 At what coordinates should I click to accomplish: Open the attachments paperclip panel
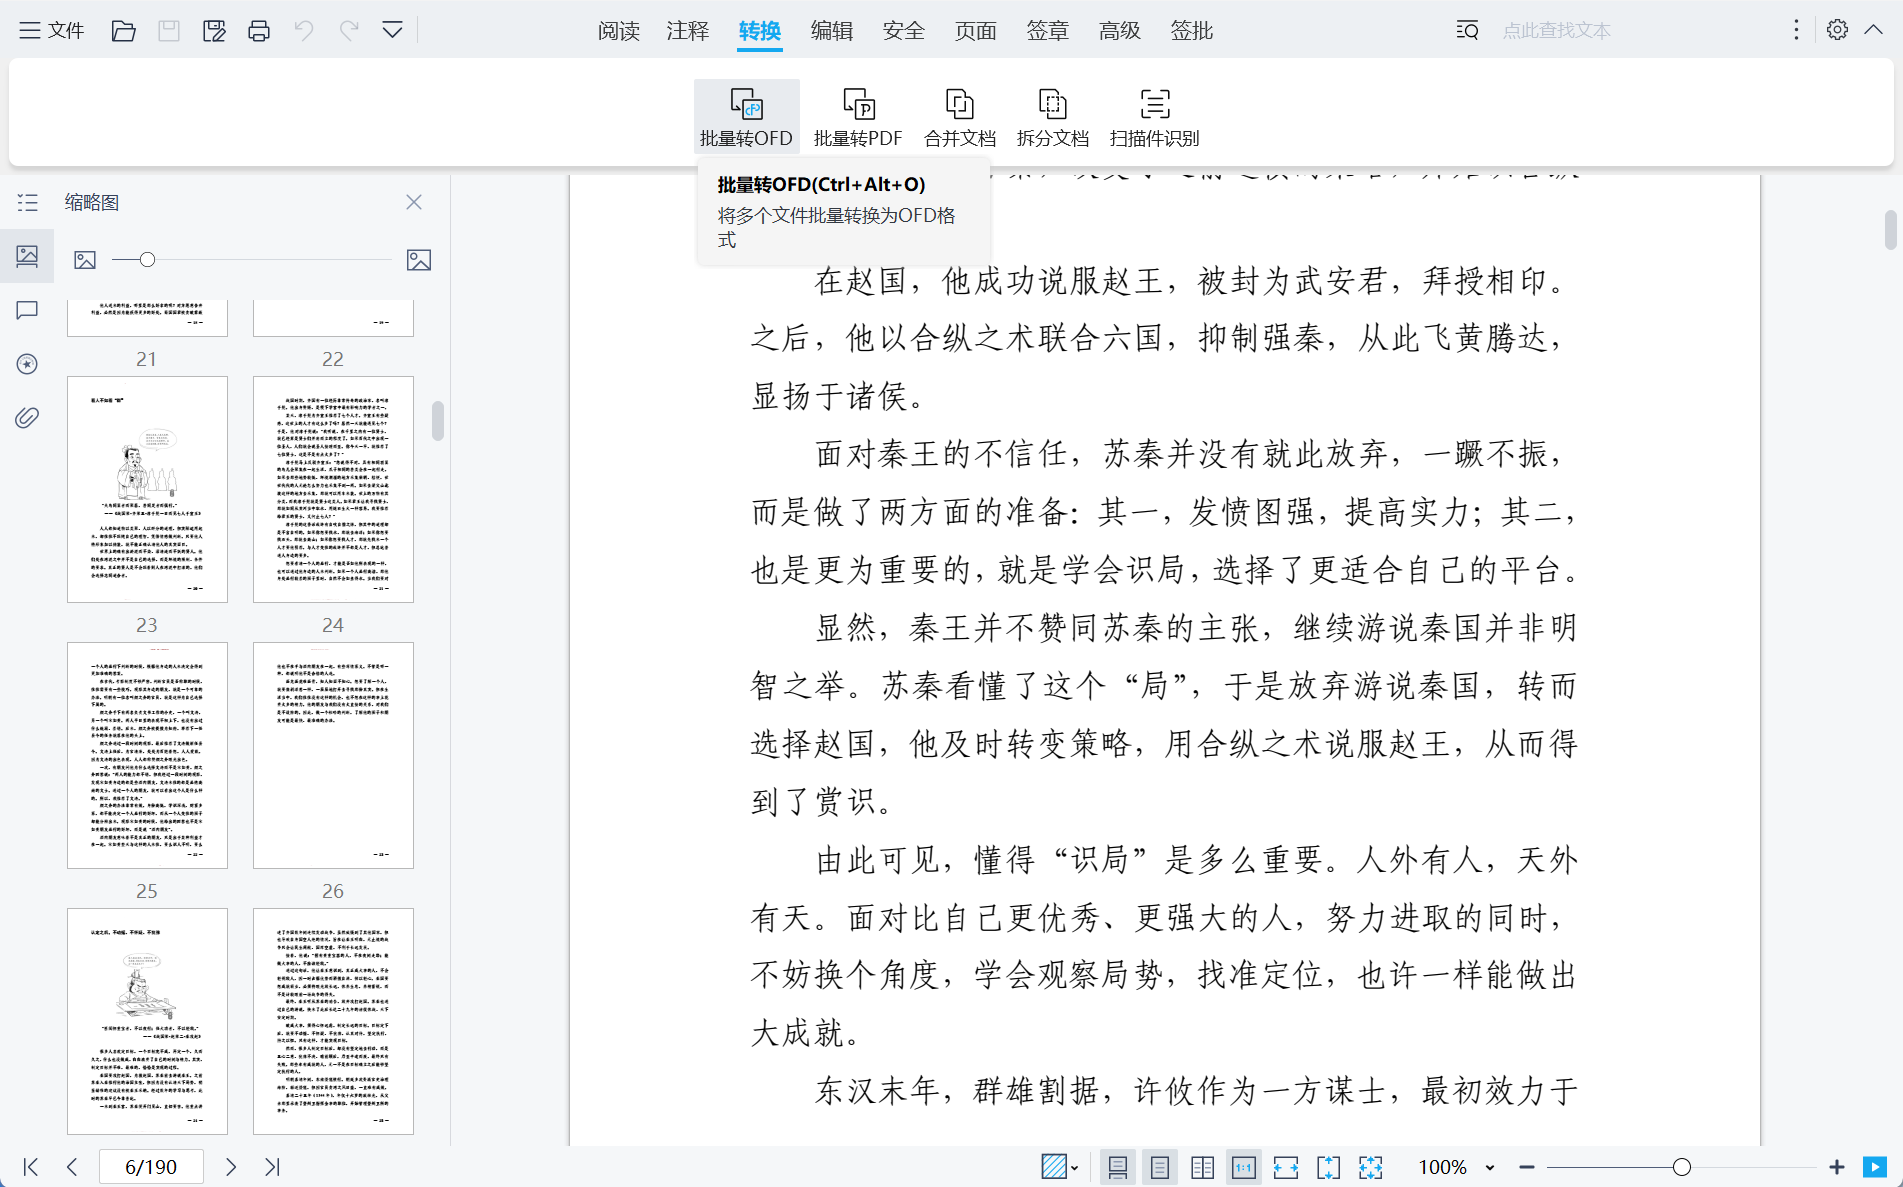[28, 417]
